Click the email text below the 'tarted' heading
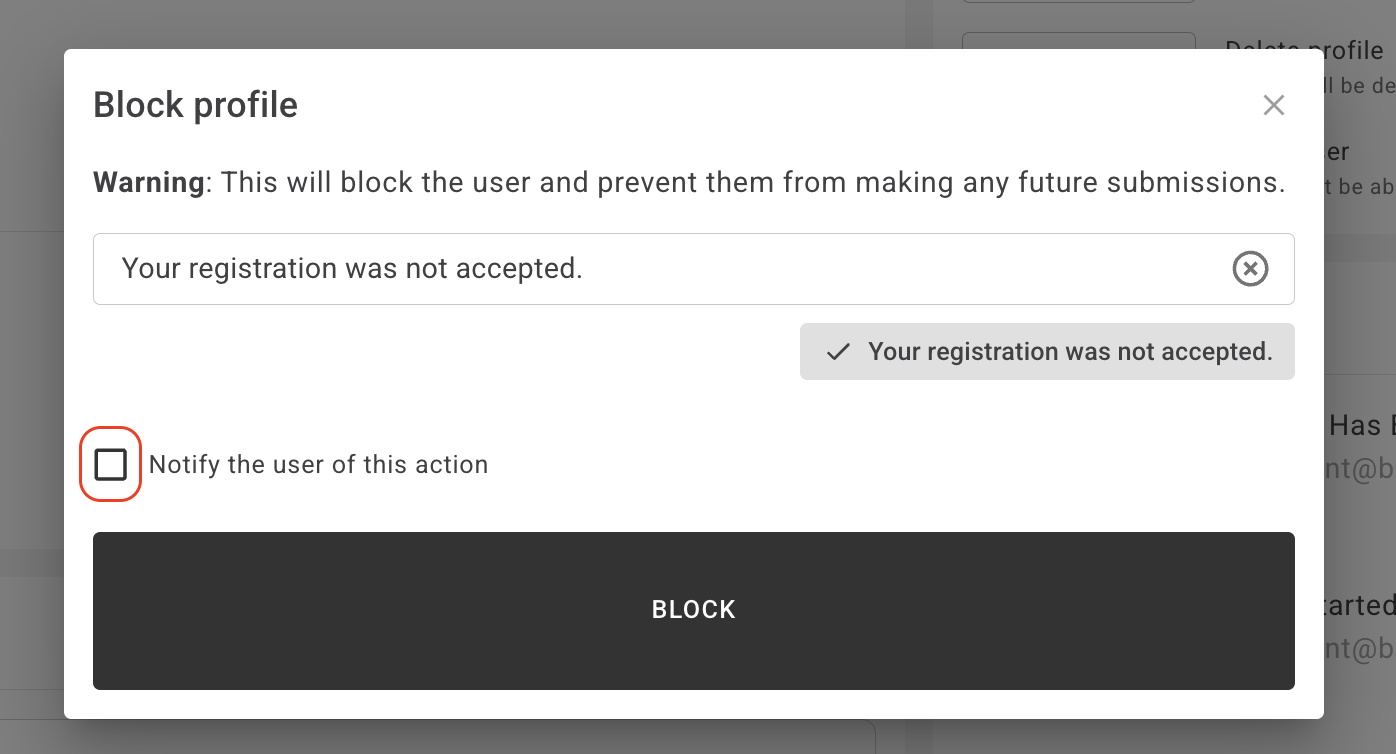Viewport: 1396px width, 754px height. point(1360,648)
